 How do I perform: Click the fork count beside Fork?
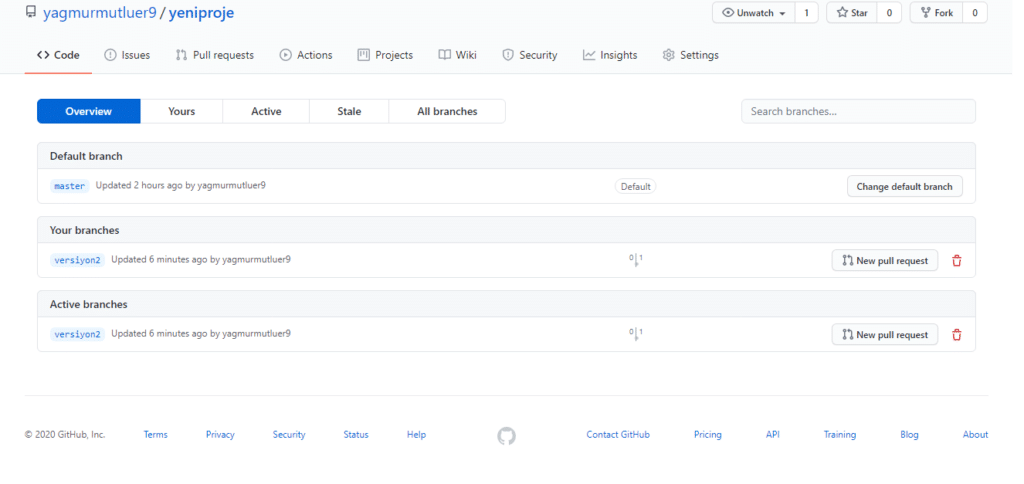pos(975,13)
